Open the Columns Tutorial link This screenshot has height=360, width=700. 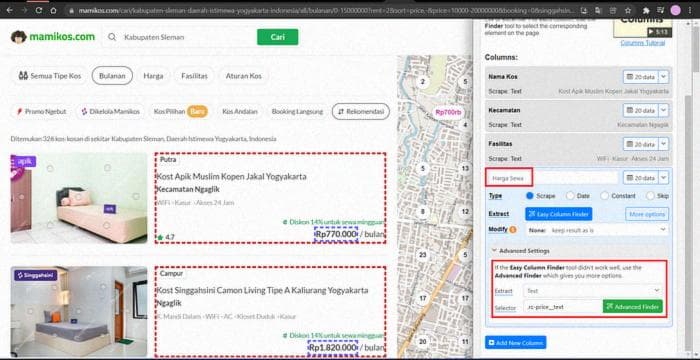point(642,43)
